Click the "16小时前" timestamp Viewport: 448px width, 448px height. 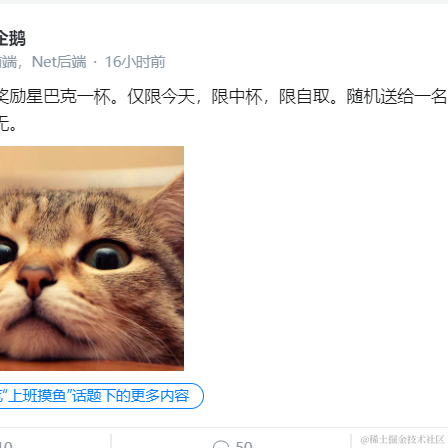point(135,62)
